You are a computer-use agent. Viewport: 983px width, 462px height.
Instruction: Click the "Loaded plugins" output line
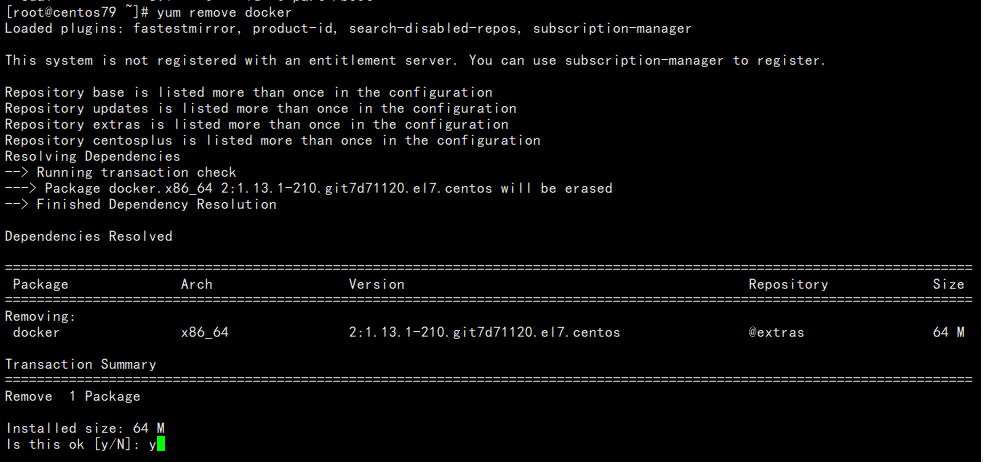(348, 28)
